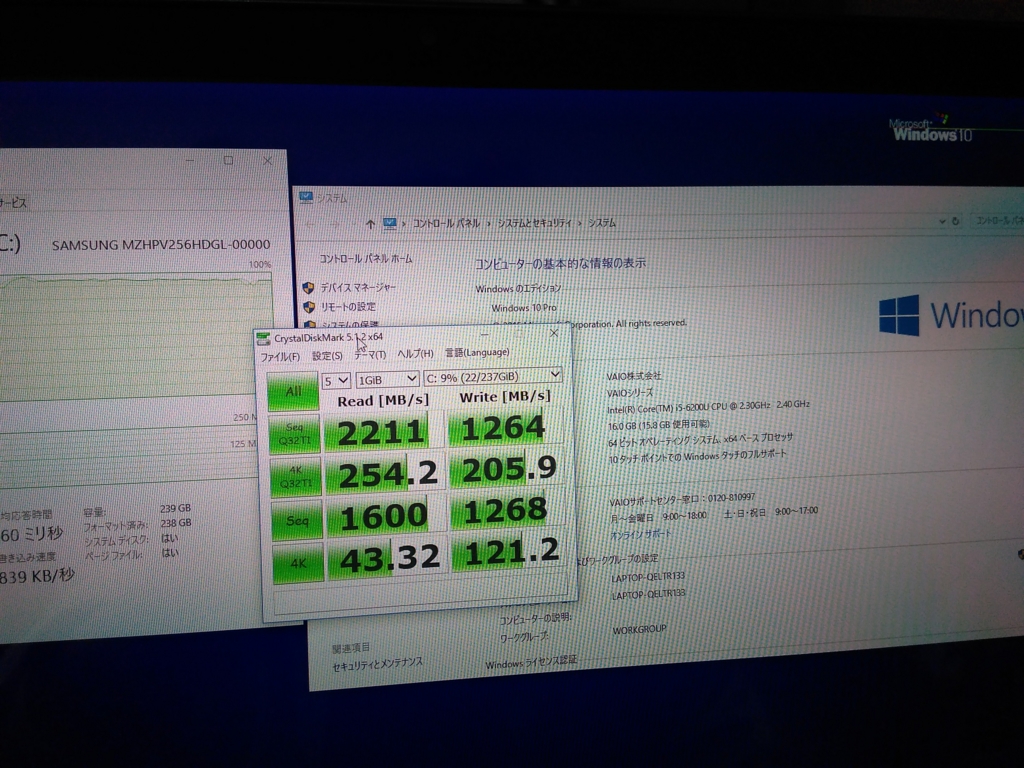Click the Seq read value 1600
This screenshot has width=1024, height=768.
[x=385, y=516]
